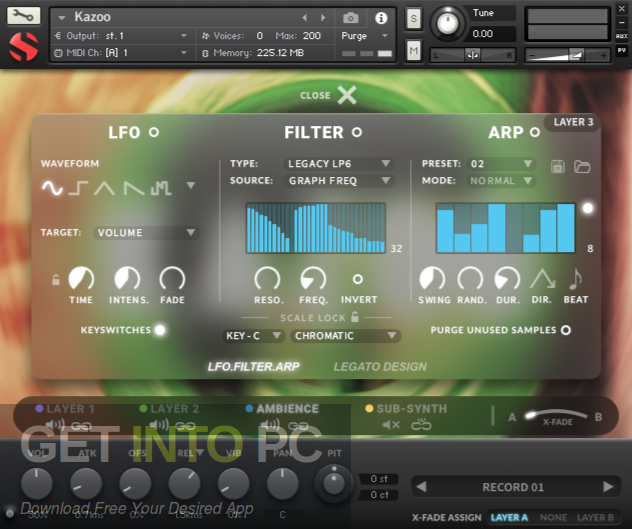Save the ARP preset with disk icon

pyautogui.click(x=558, y=166)
